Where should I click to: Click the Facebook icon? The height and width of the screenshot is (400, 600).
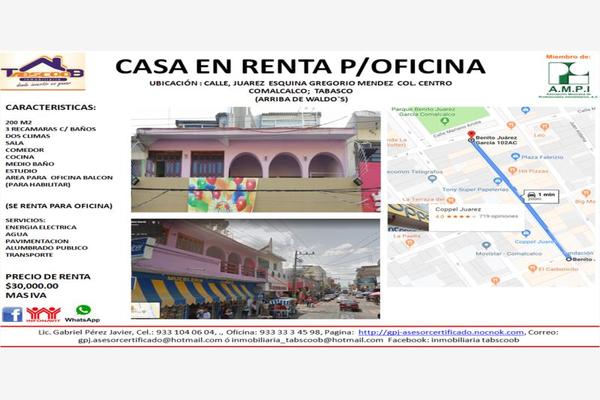[13, 314]
